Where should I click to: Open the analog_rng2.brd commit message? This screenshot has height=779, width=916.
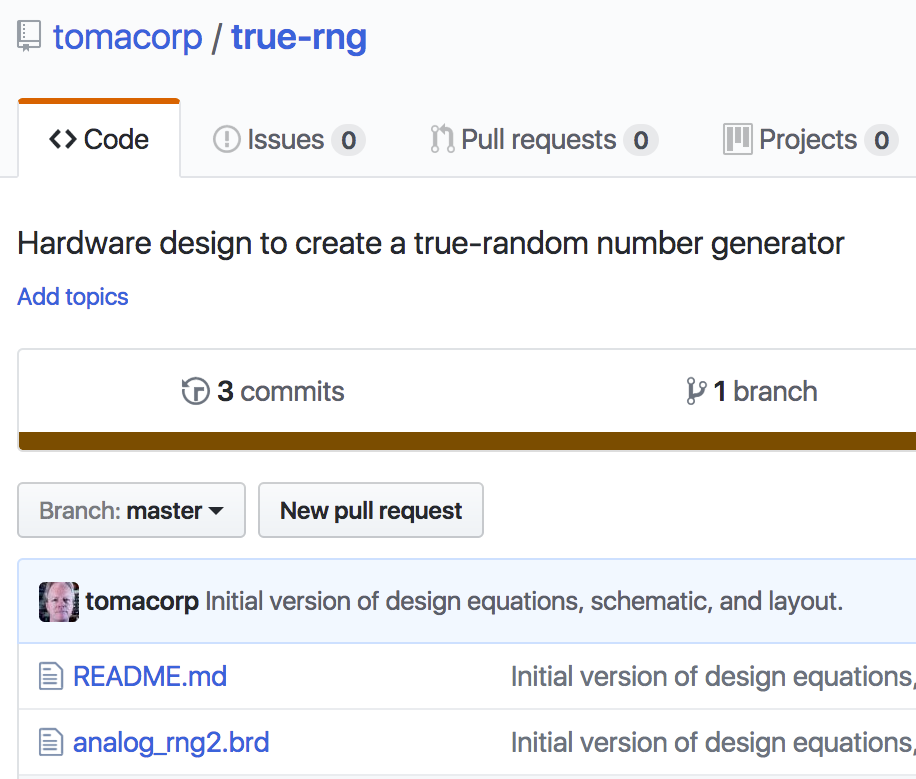(713, 743)
